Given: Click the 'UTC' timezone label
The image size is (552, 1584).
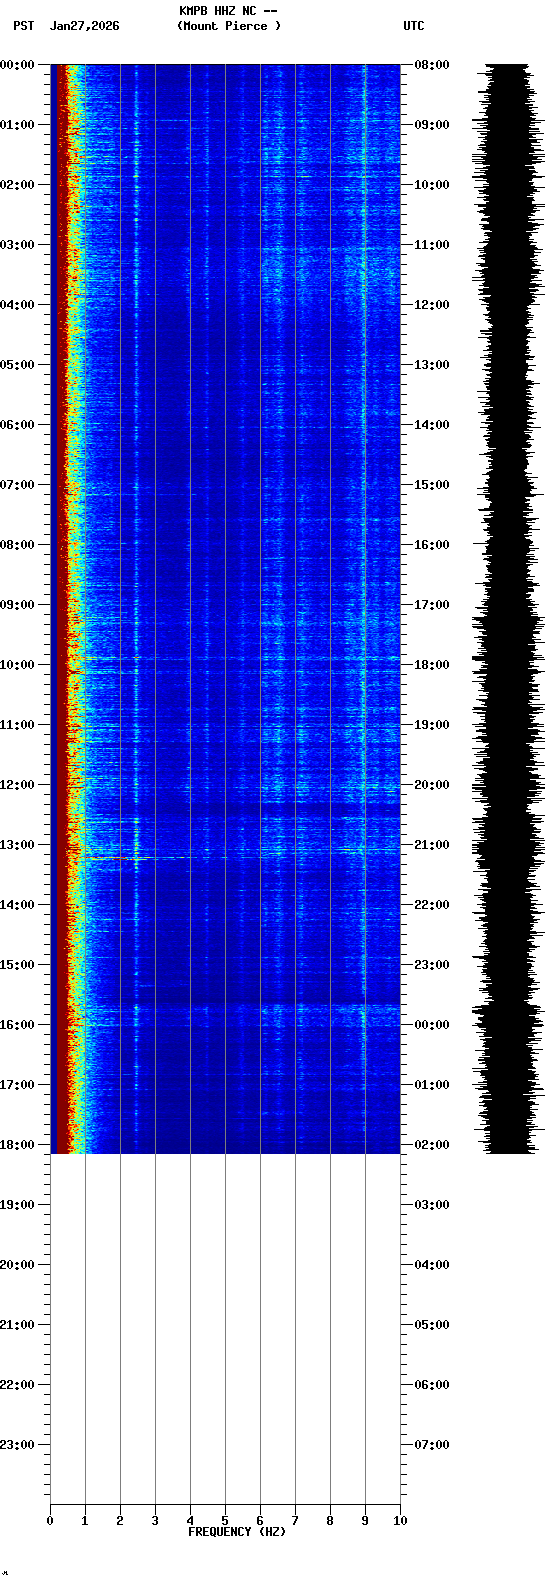Looking at the screenshot, I should (414, 26).
